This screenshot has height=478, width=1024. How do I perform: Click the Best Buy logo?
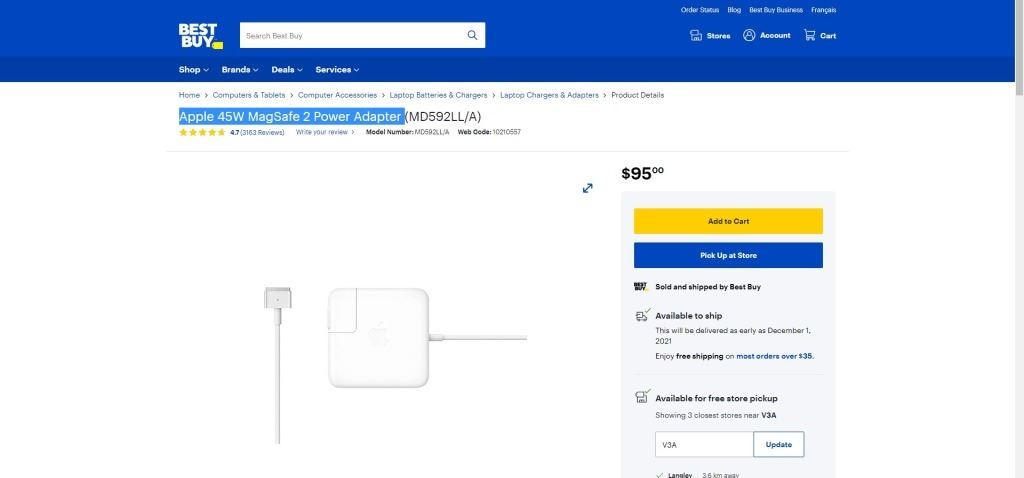click(200, 36)
